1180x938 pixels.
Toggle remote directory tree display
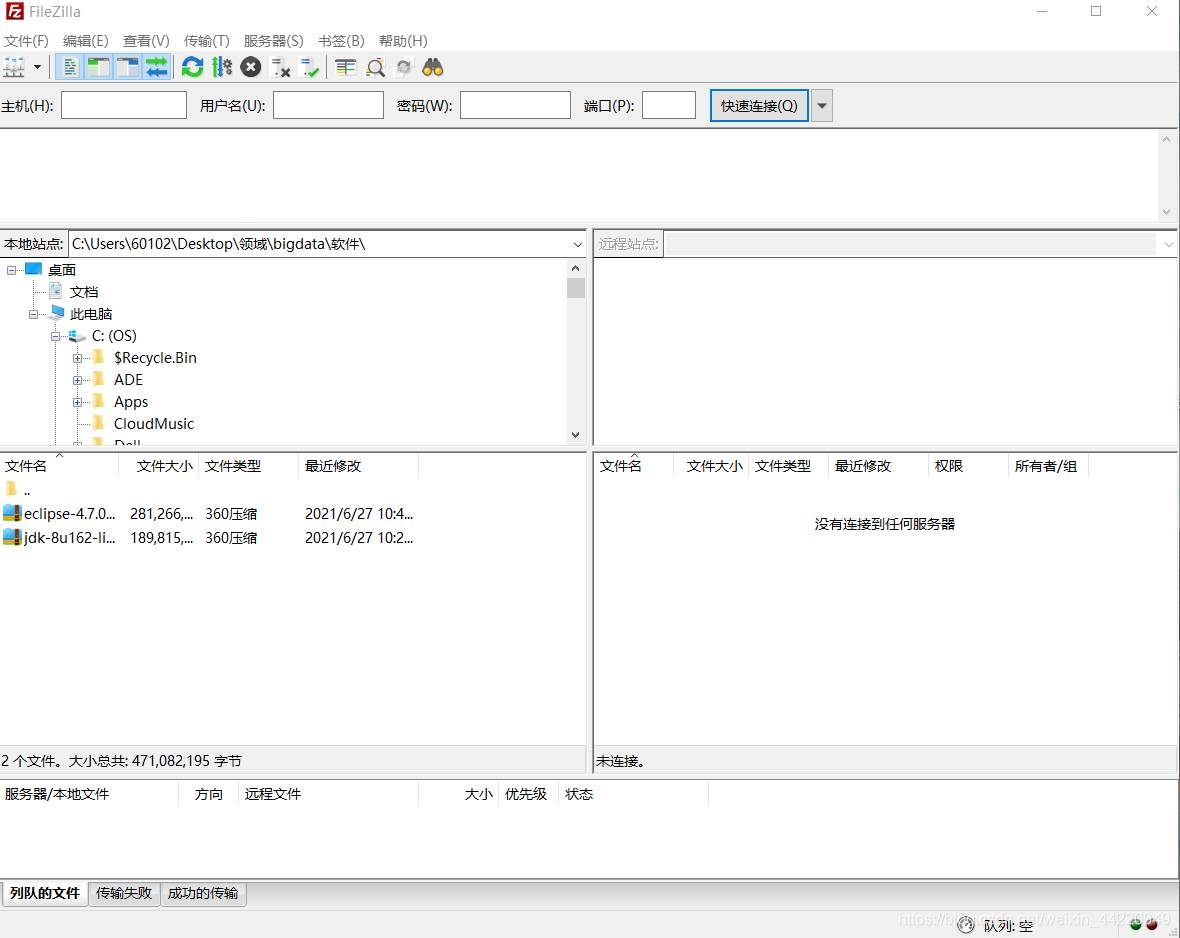(127, 68)
